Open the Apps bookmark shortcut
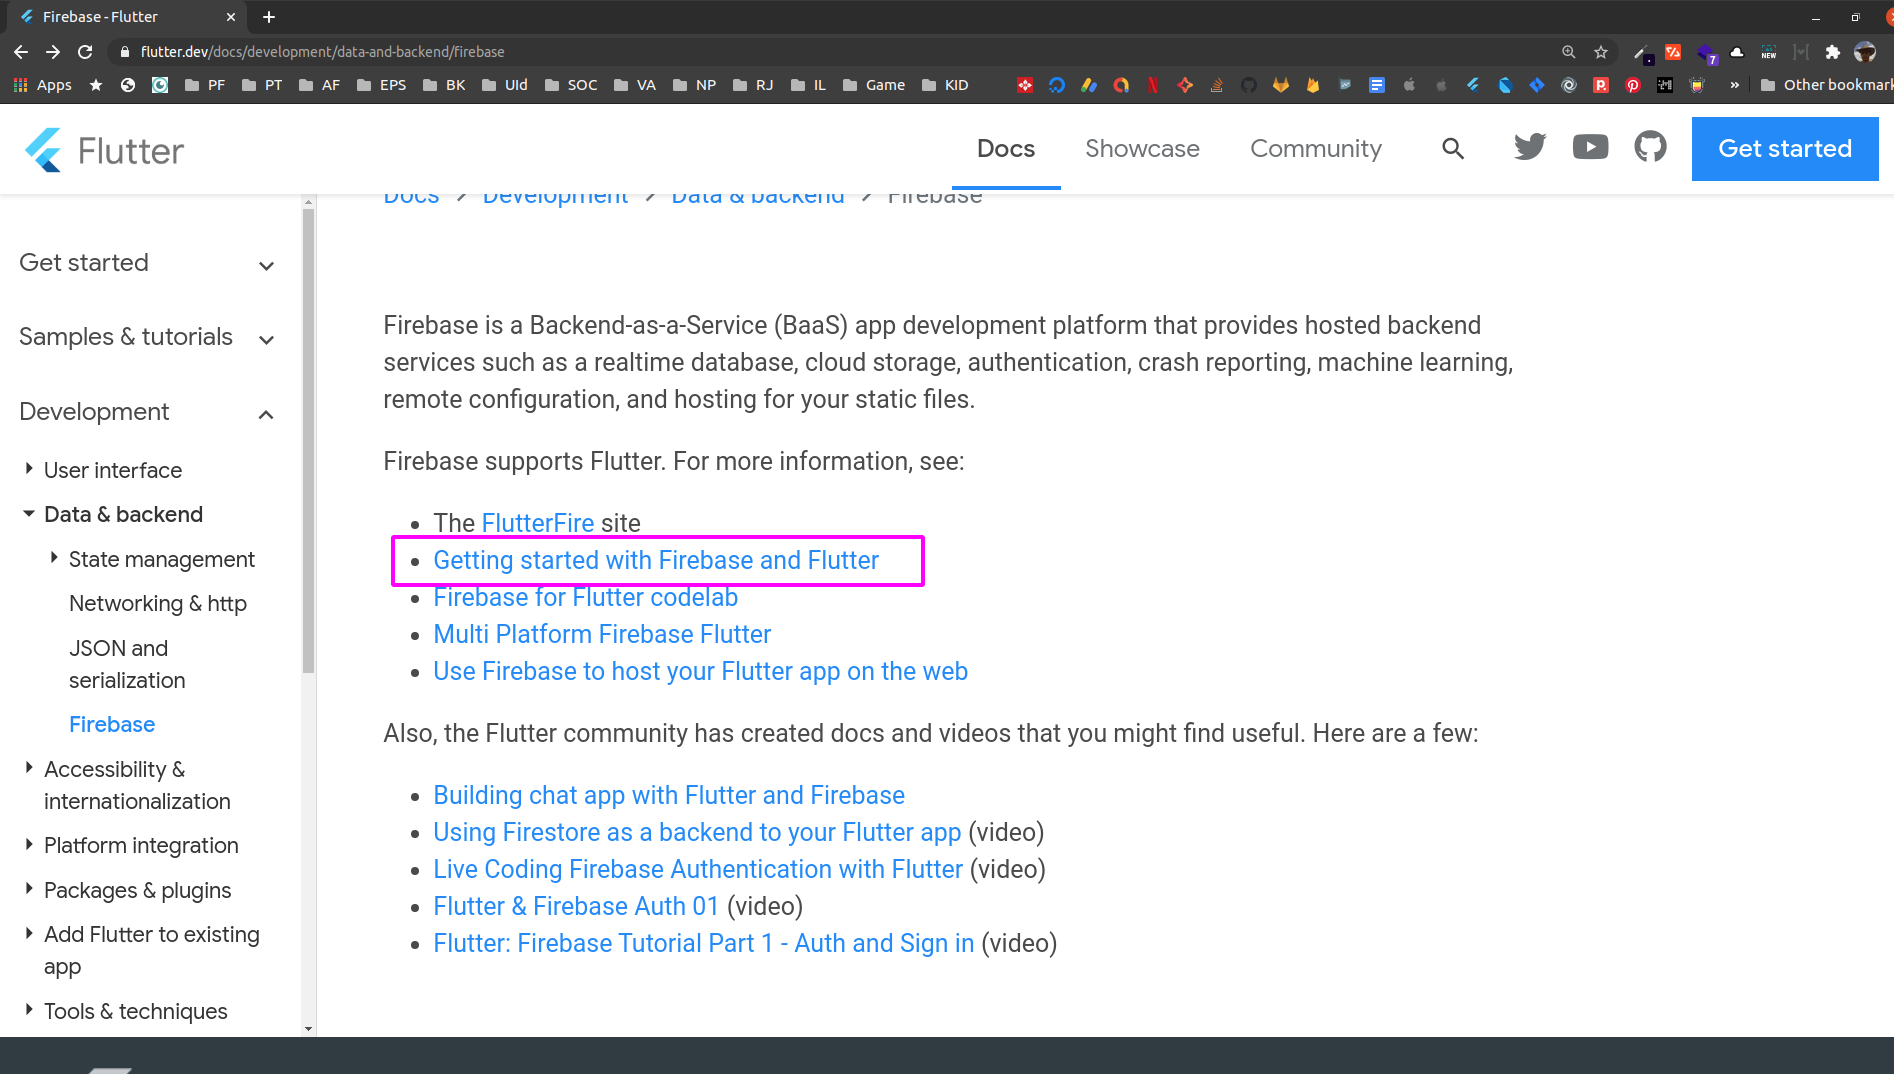This screenshot has width=1894, height=1074. [42, 85]
